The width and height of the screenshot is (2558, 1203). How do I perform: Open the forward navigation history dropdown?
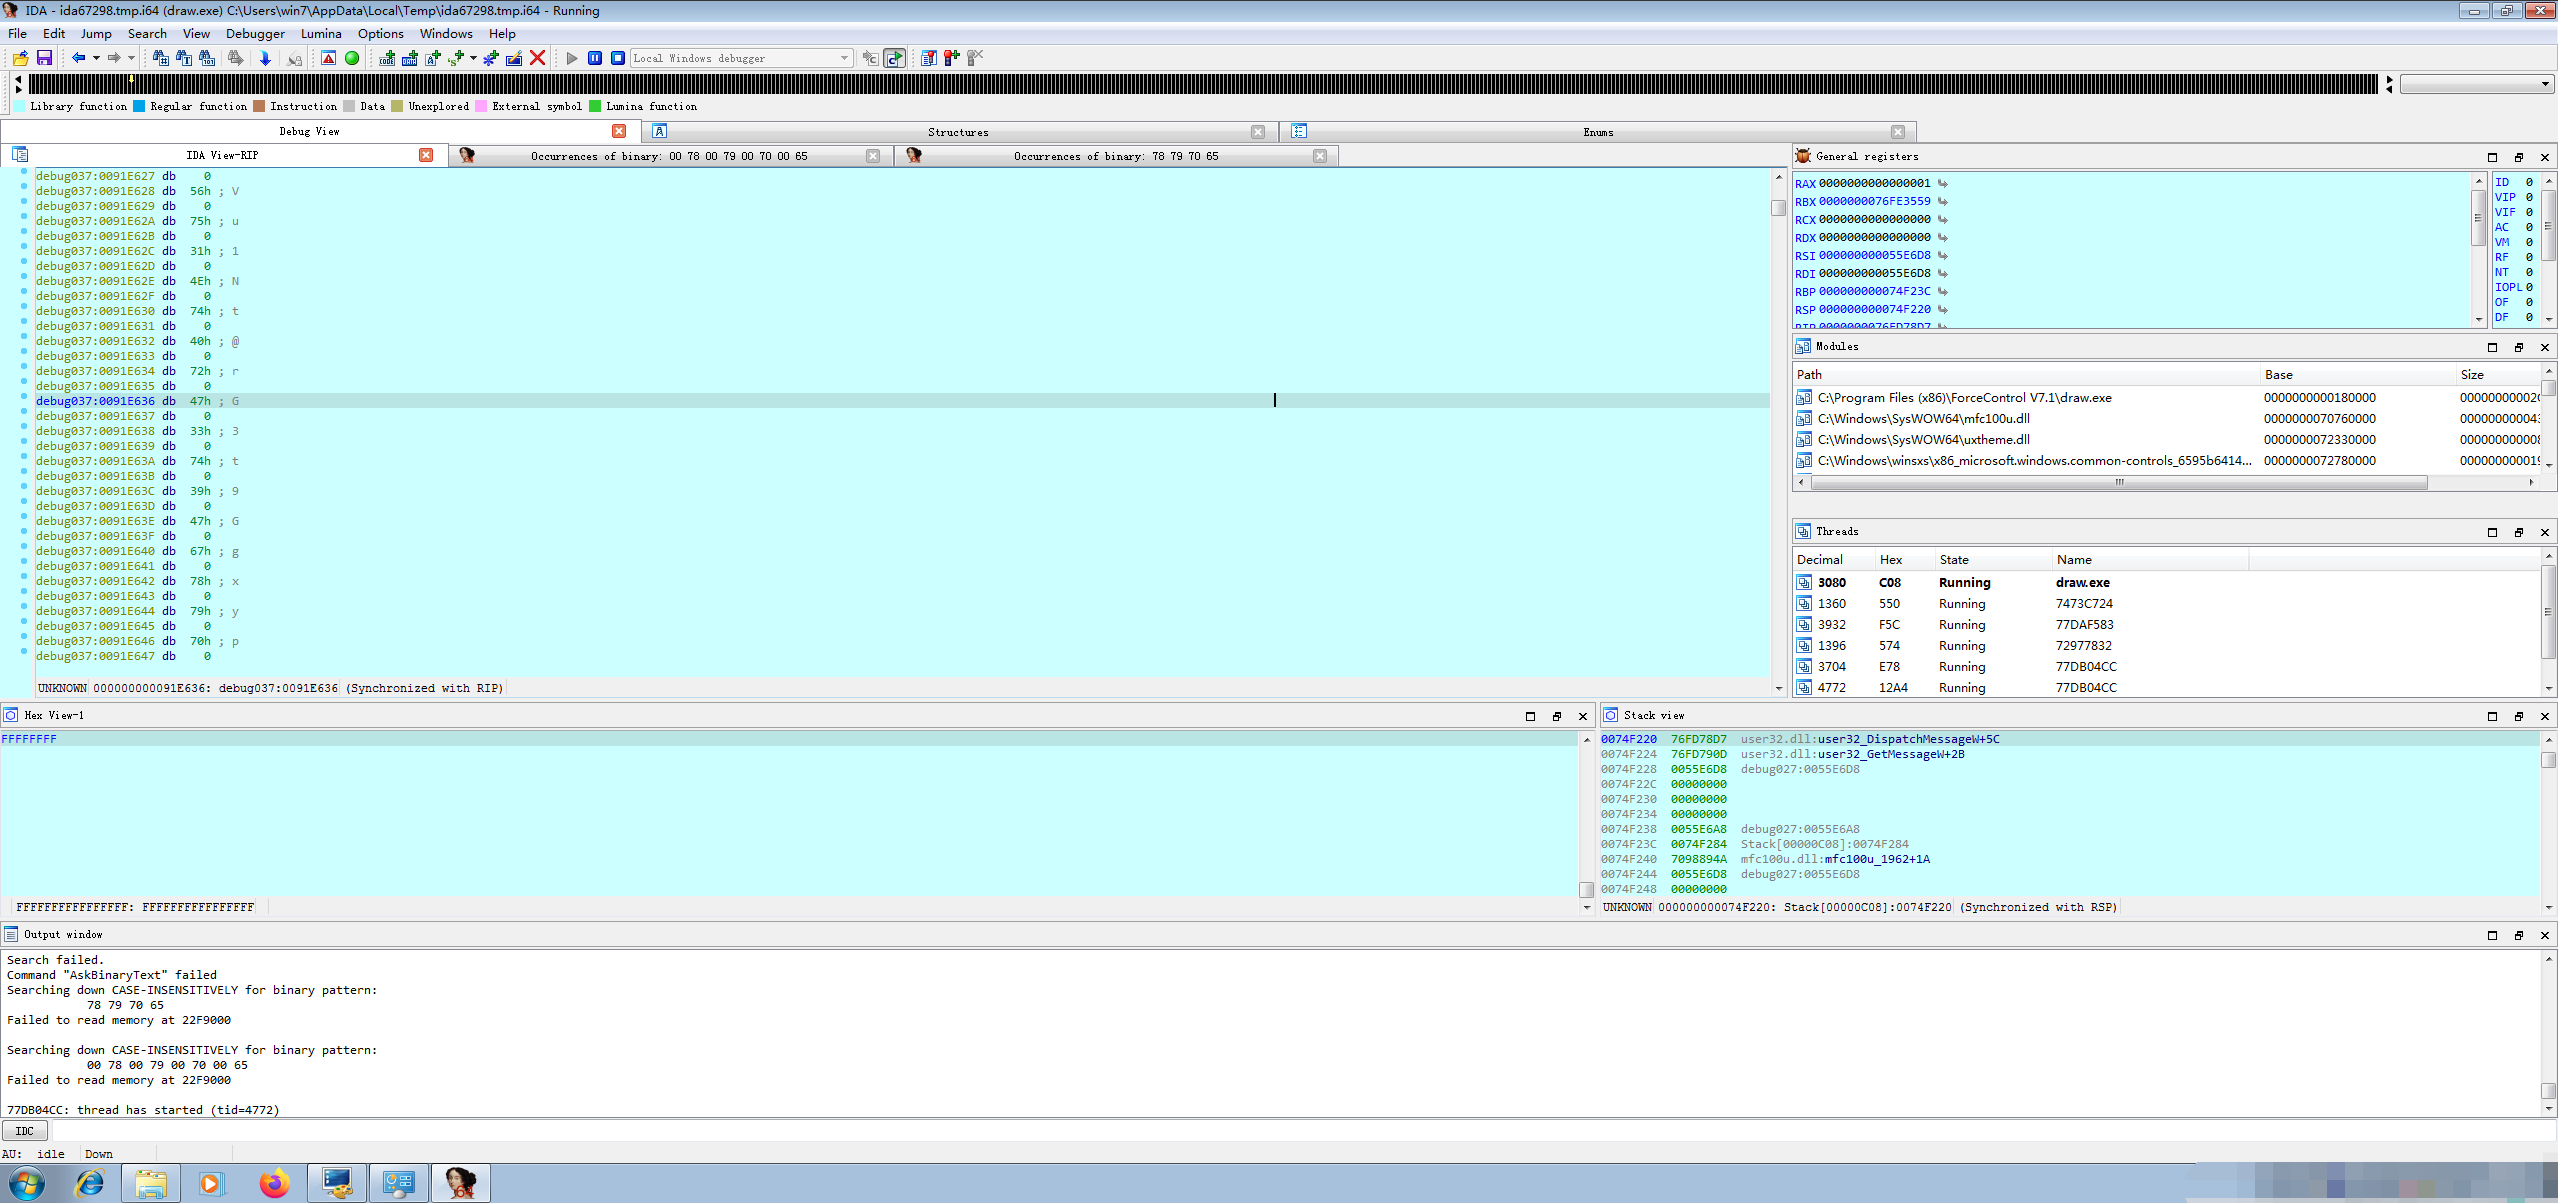pyautogui.click(x=131, y=58)
